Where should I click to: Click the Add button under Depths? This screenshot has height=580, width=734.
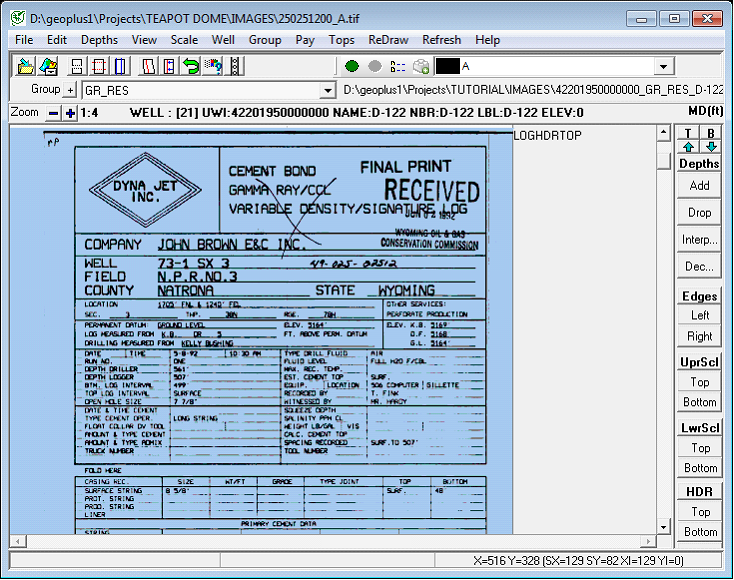pos(699,185)
